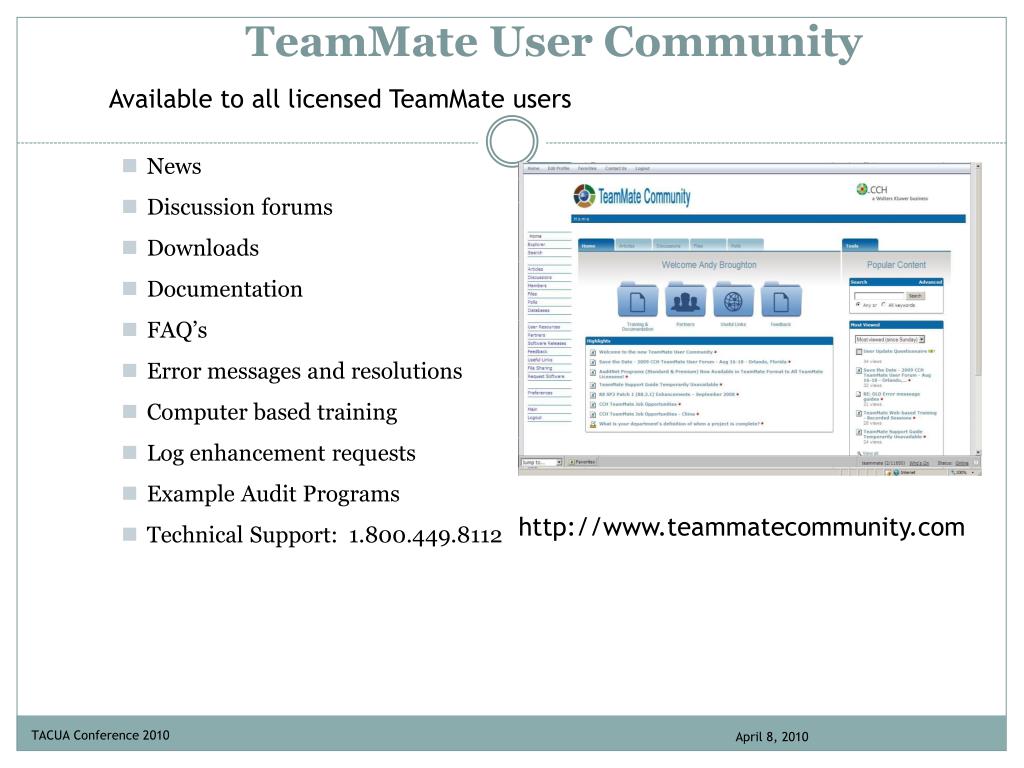Click icon beside User Update Questionnaire
The width and height of the screenshot is (1024, 768).
click(859, 352)
